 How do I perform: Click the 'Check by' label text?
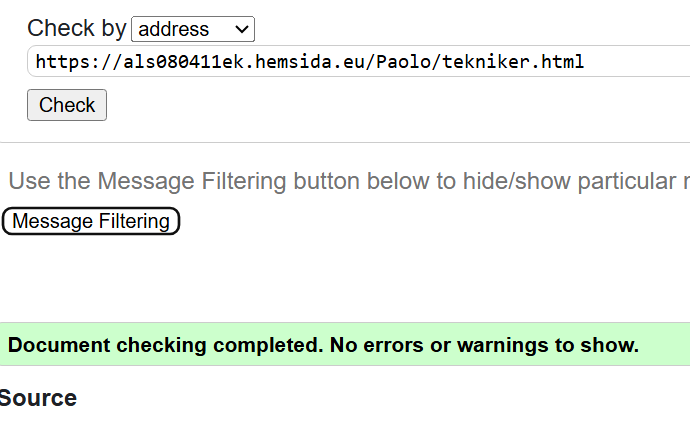(76, 28)
